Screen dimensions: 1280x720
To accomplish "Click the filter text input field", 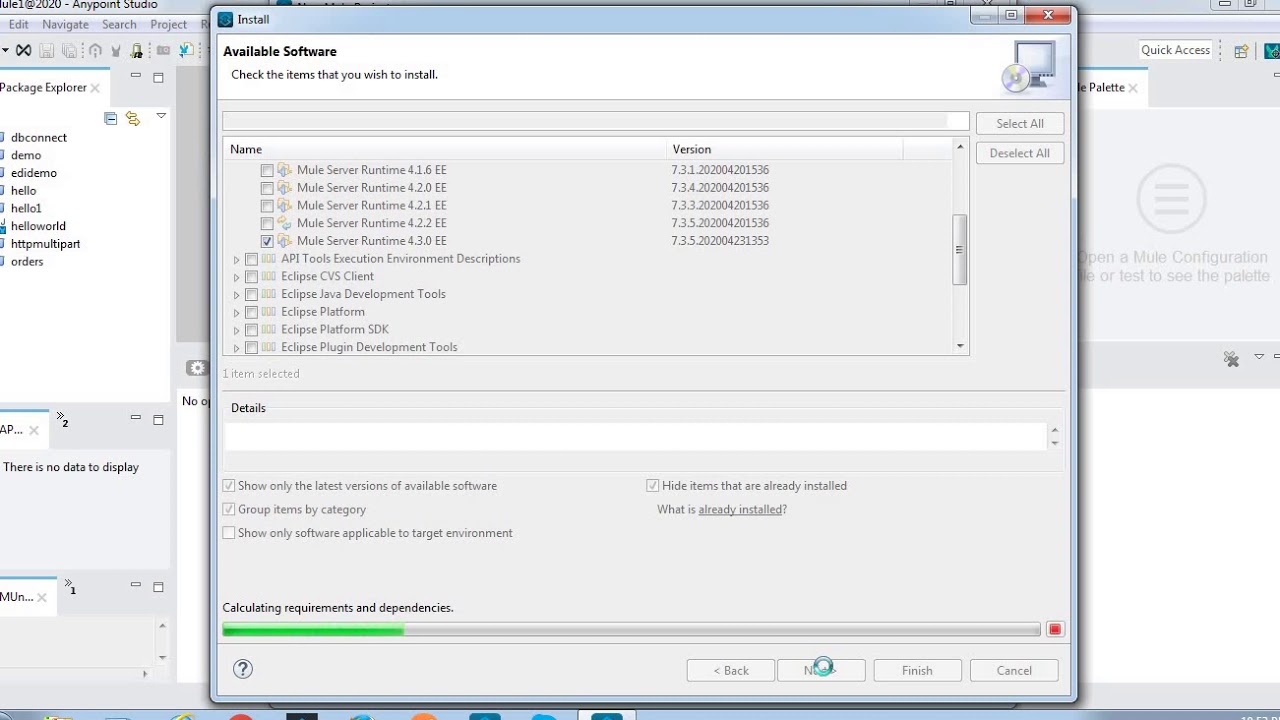I will 596,122.
